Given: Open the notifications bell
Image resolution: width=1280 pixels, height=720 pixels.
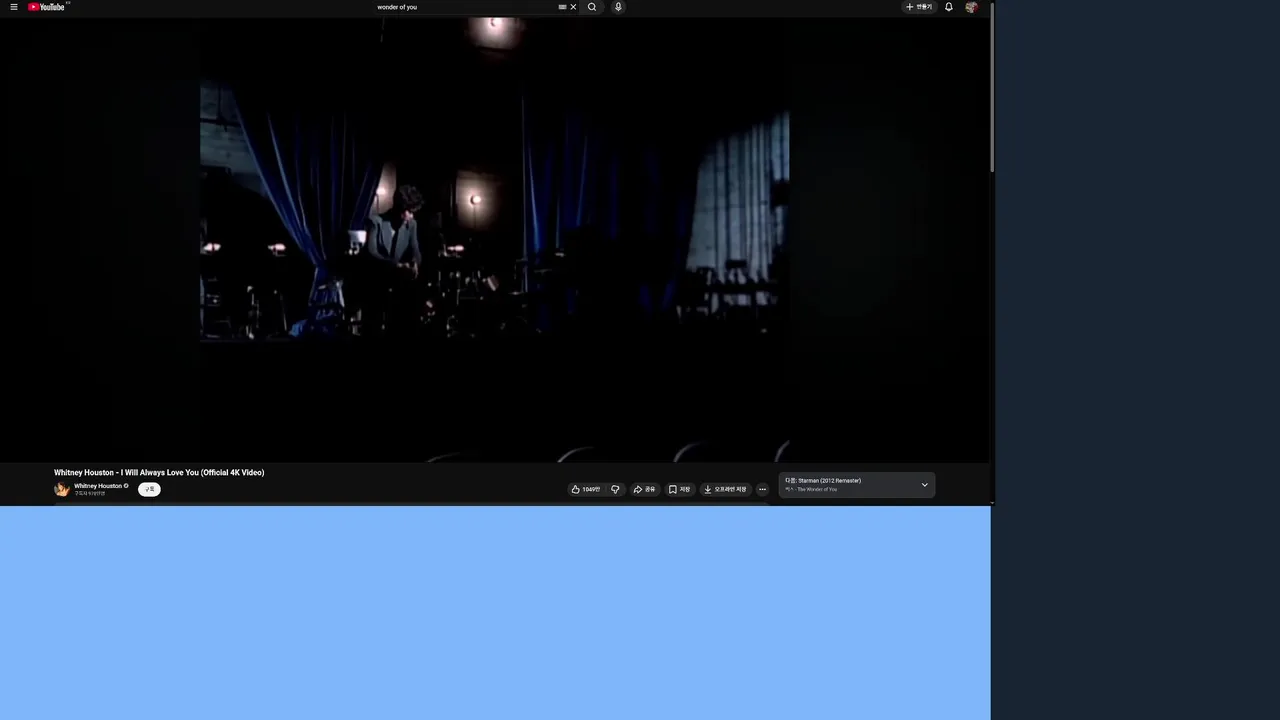Looking at the screenshot, I should point(949,7).
